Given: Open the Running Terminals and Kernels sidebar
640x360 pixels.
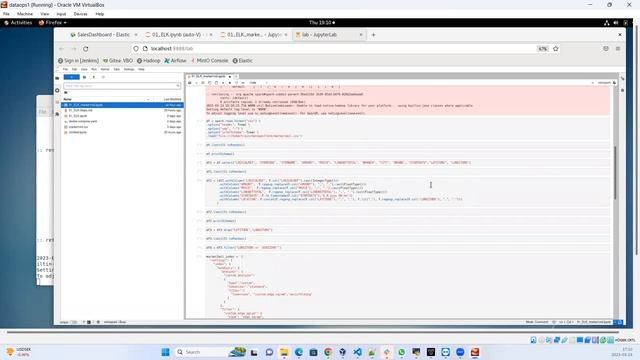Looking at the screenshot, I should [57, 90].
